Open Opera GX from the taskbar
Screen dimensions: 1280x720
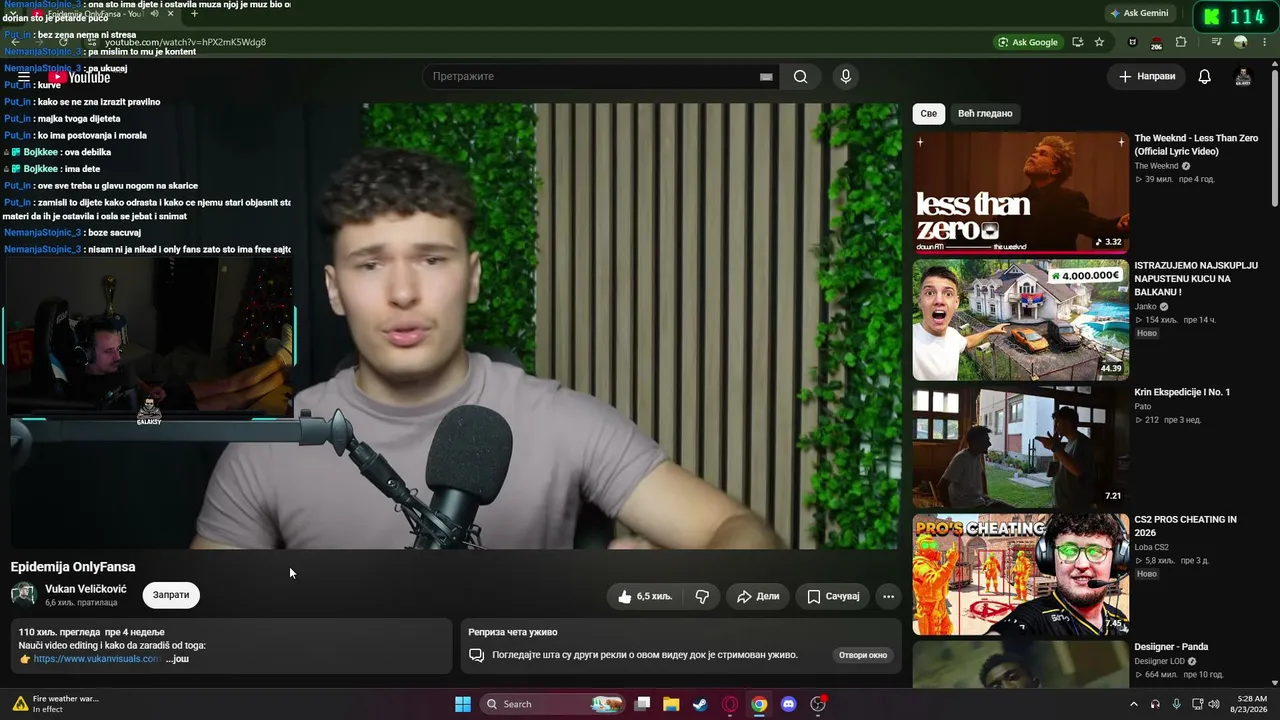[730, 704]
